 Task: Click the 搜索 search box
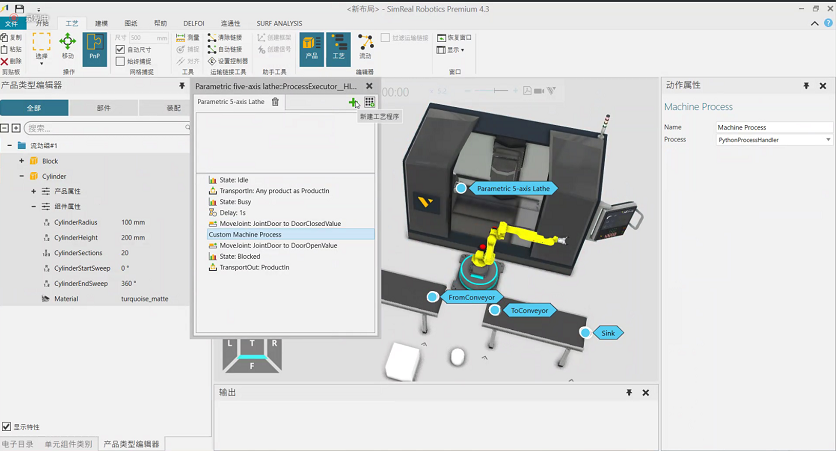(107, 128)
